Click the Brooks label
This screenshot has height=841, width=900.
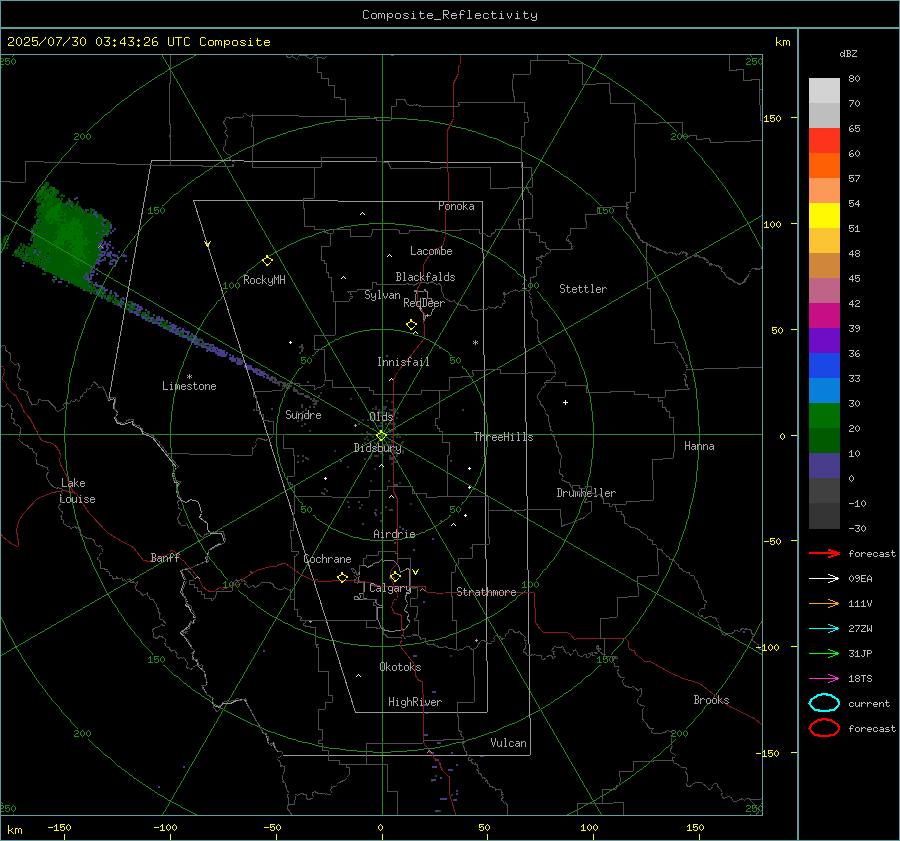[x=711, y=700]
